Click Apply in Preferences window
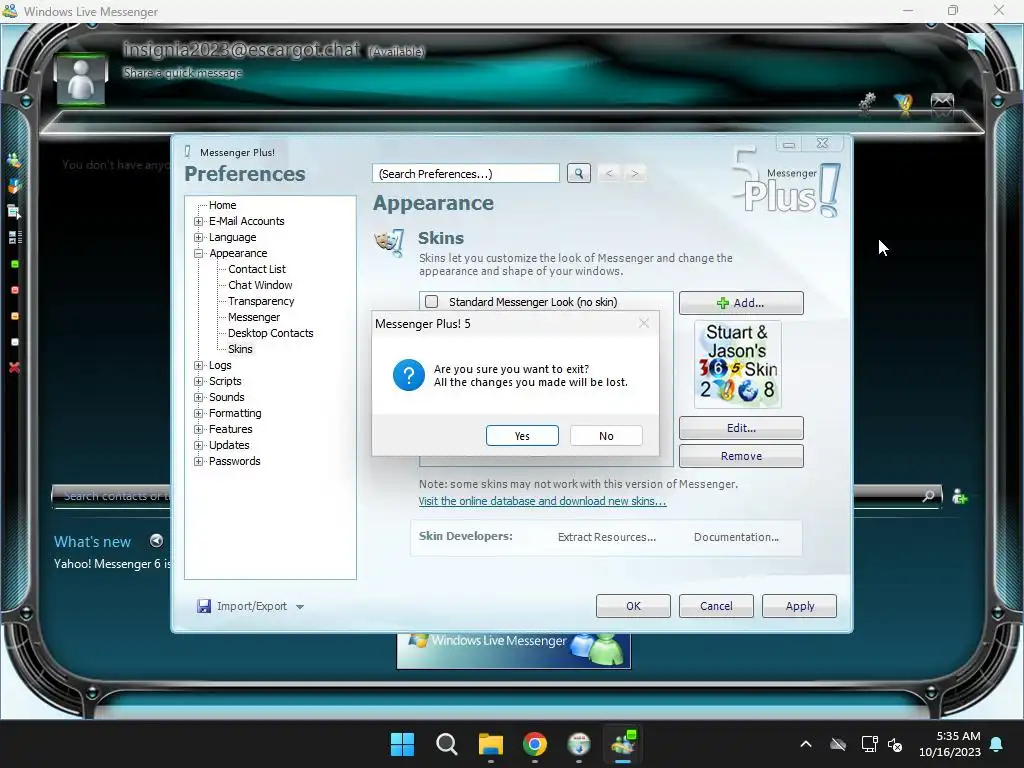Screen dimensions: 1024x768 point(799,606)
